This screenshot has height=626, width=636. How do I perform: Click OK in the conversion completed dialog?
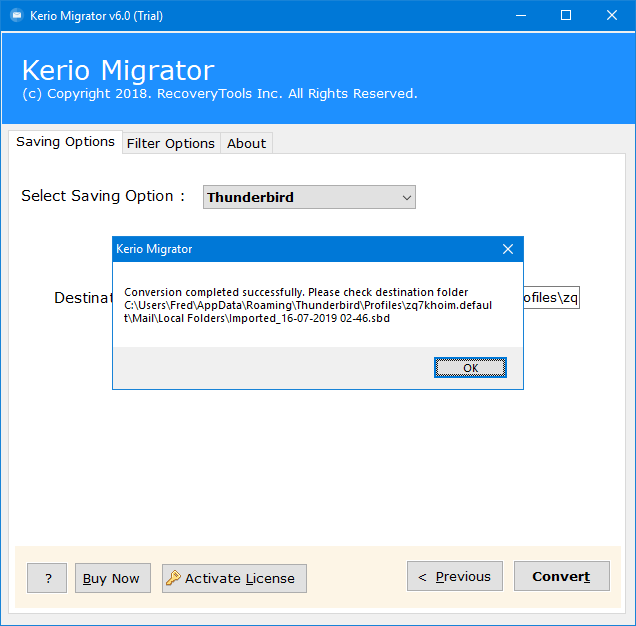470,368
